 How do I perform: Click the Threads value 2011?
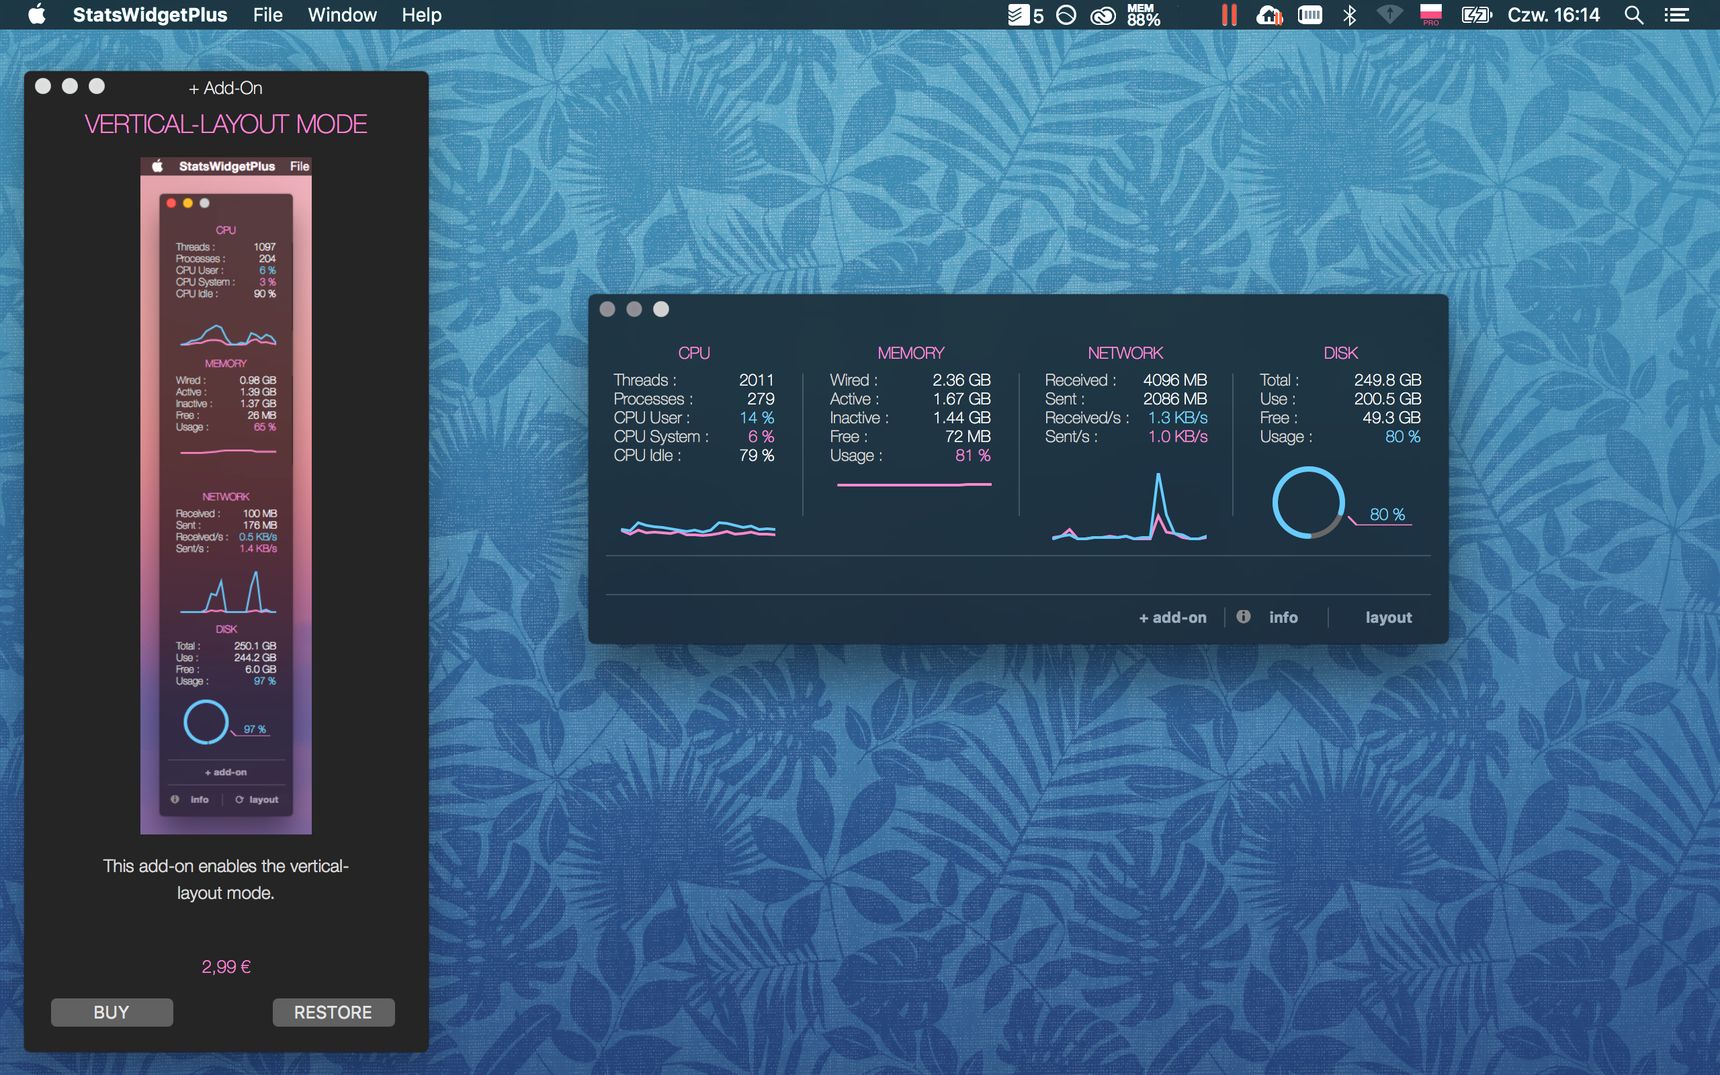757,380
